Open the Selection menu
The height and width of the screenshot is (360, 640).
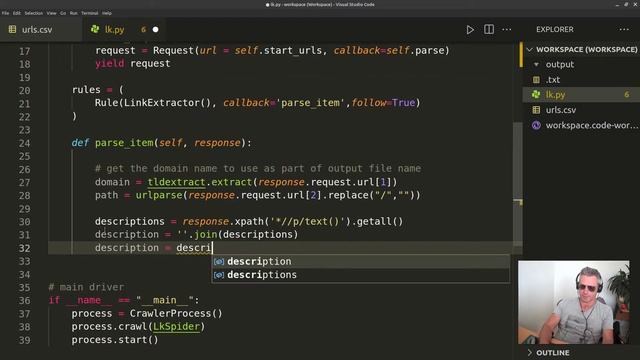tap(33, 13)
